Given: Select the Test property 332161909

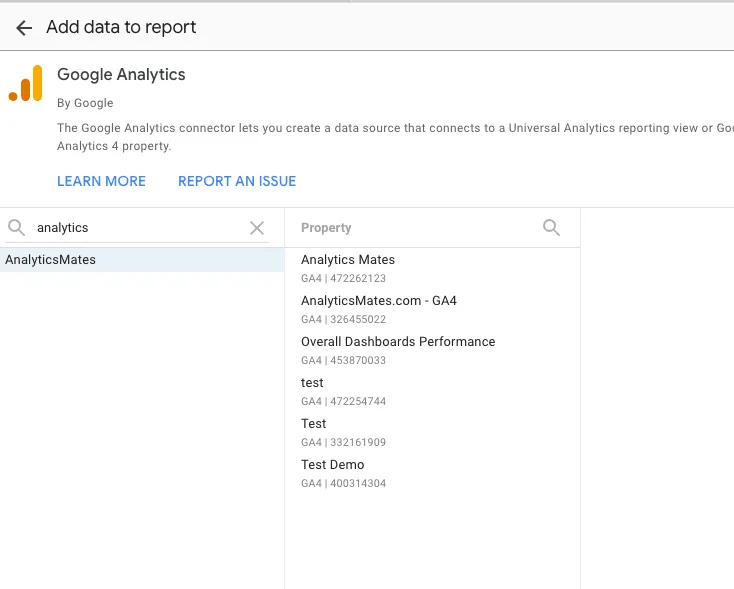Looking at the screenshot, I should point(432,433).
